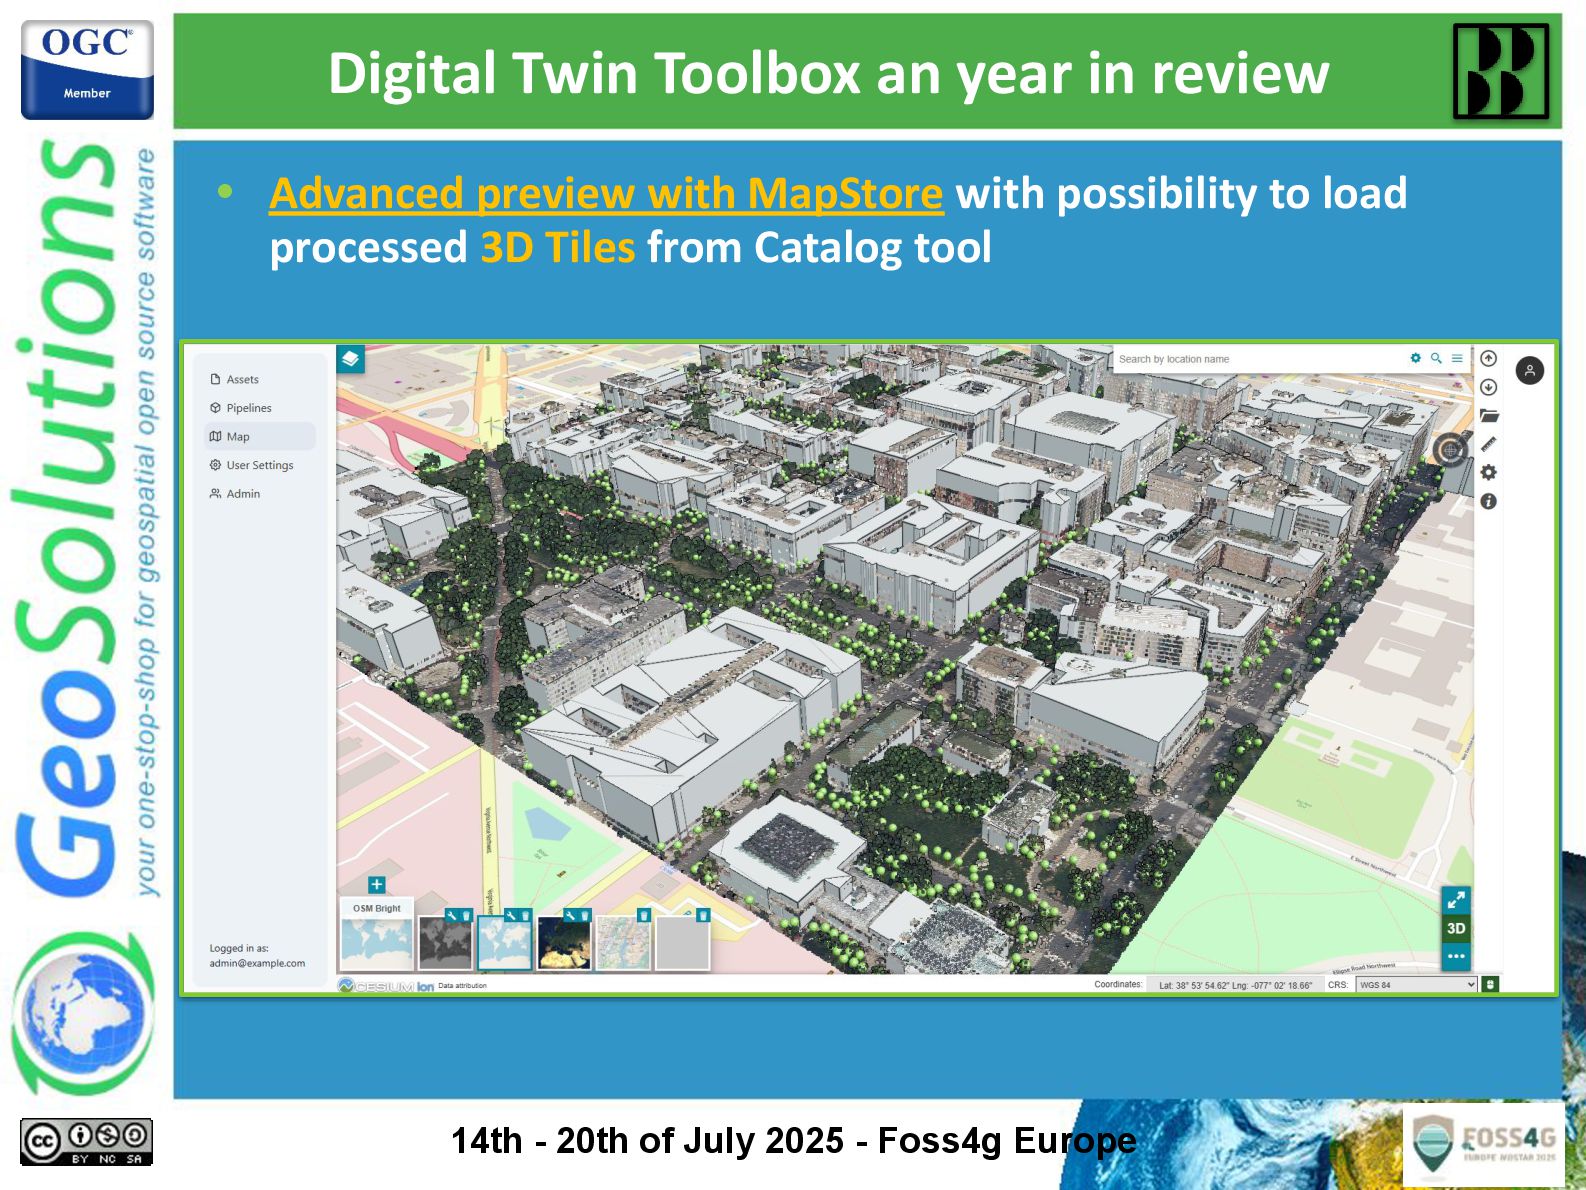Toggle the 3D mode button
The width and height of the screenshot is (1586, 1190).
pos(1456,928)
